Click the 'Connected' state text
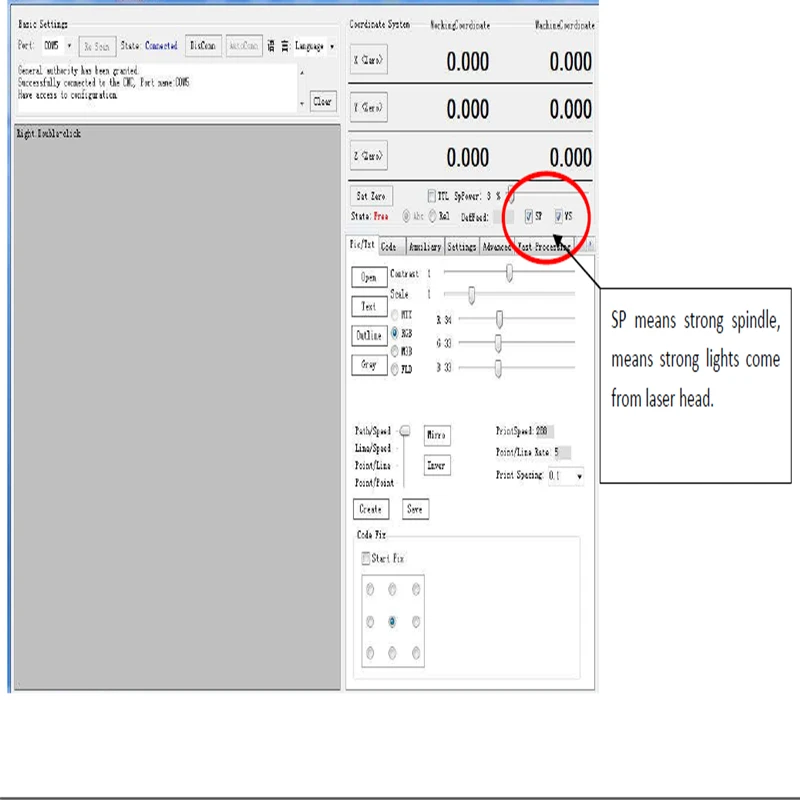Viewport: 800px width, 800px height. (x=161, y=45)
